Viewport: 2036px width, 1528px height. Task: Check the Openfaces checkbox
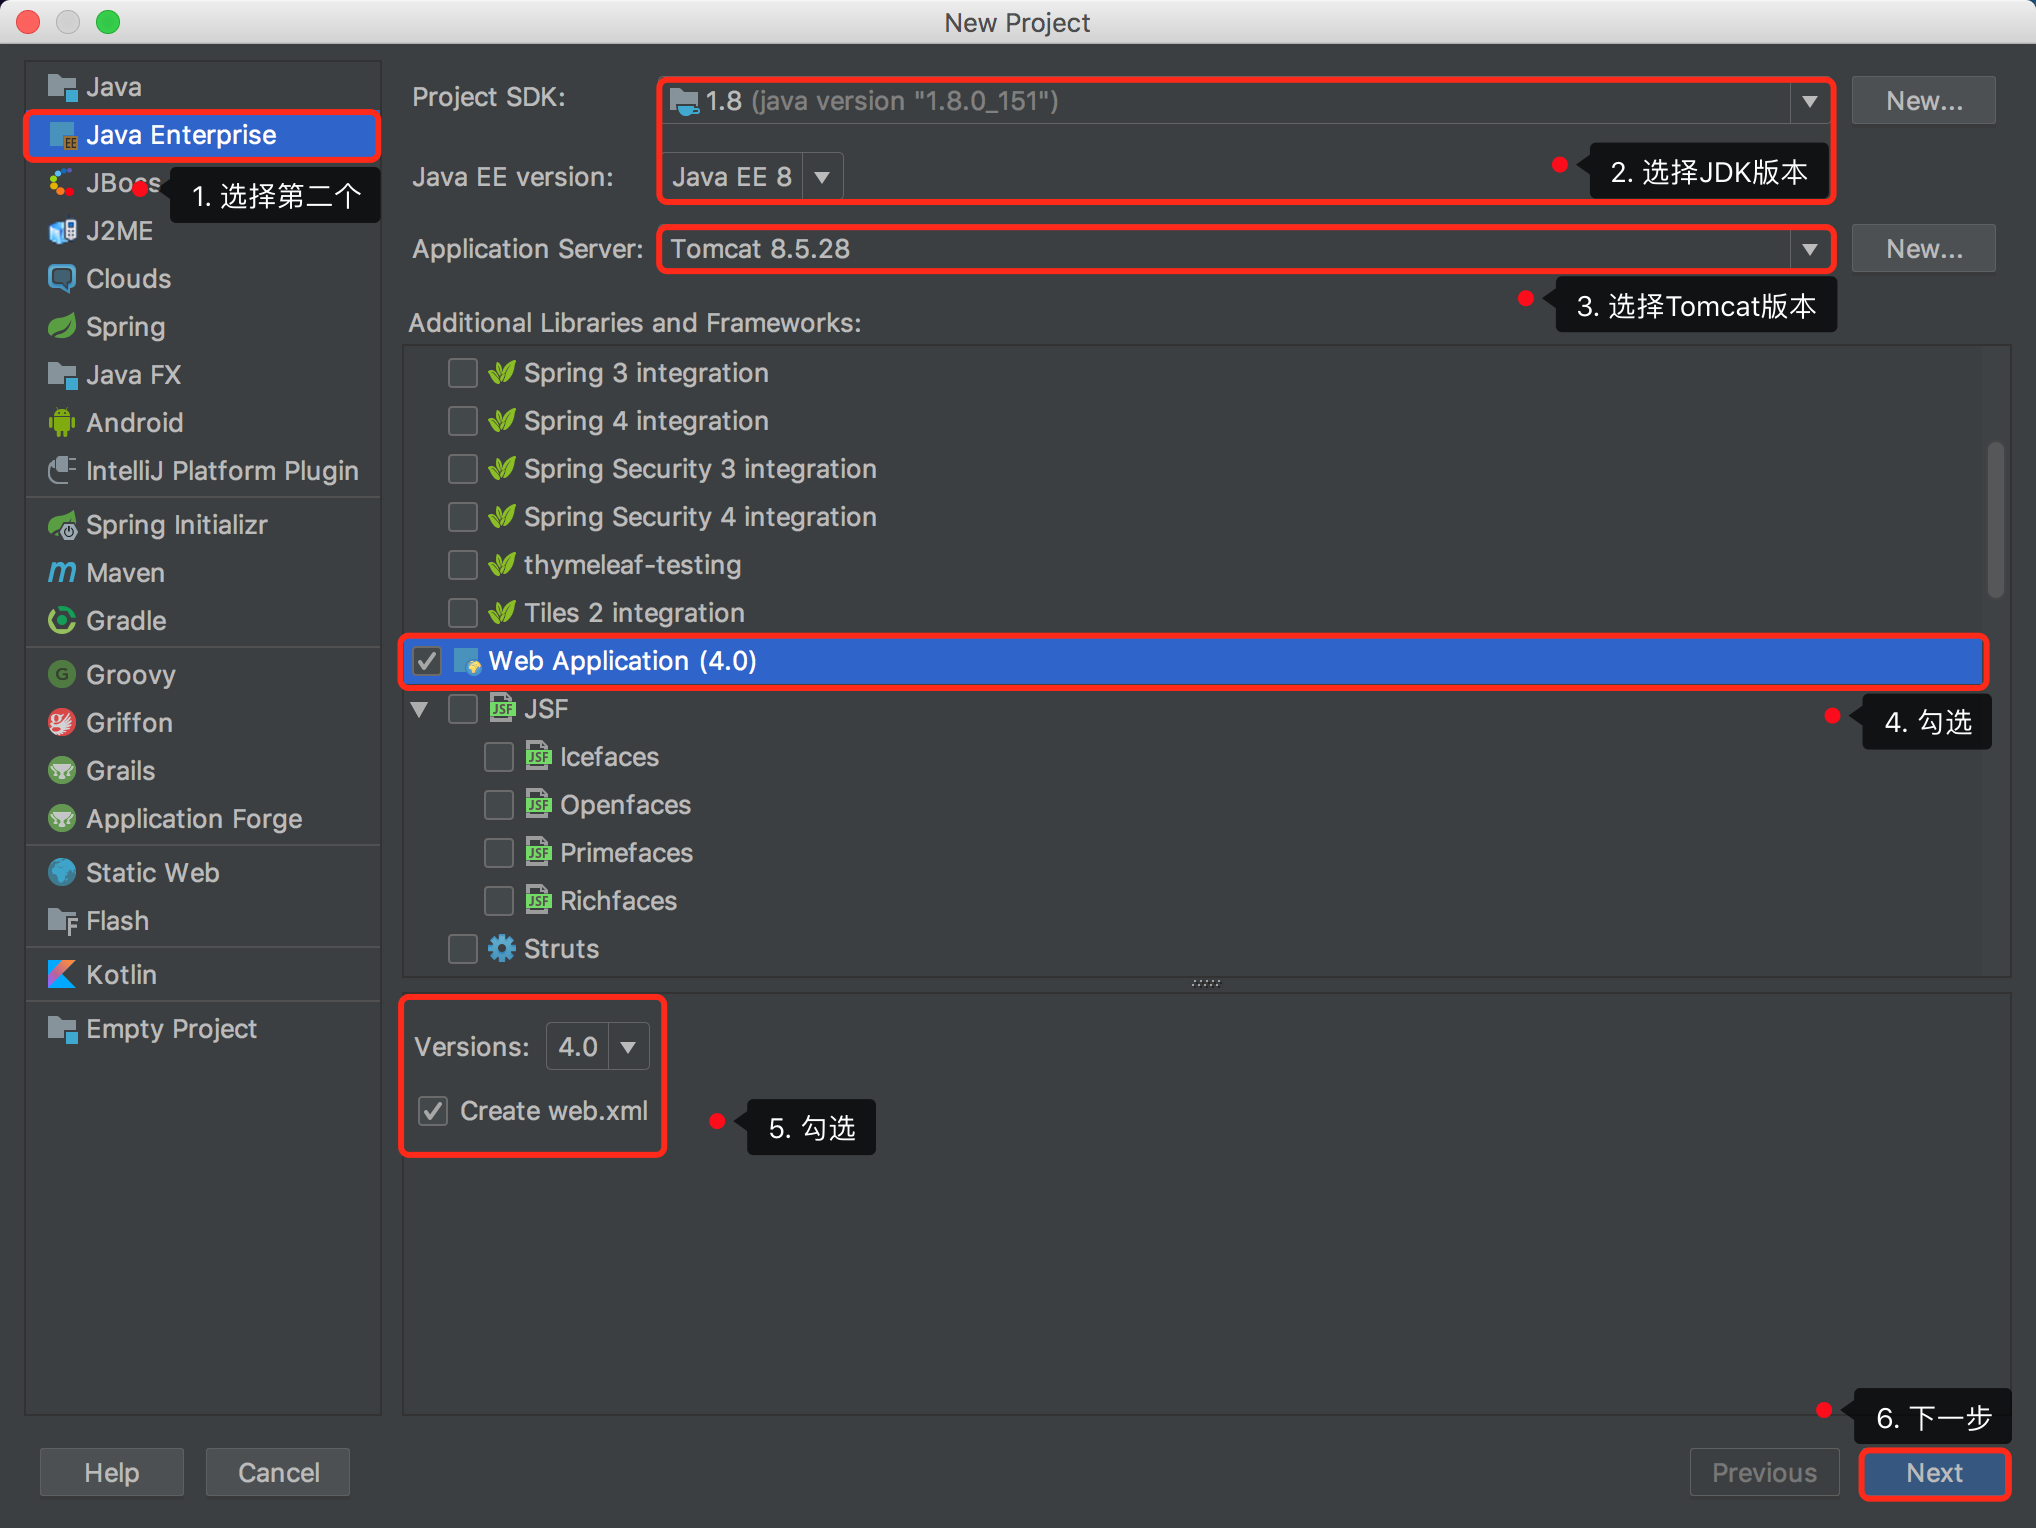[499, 805]
